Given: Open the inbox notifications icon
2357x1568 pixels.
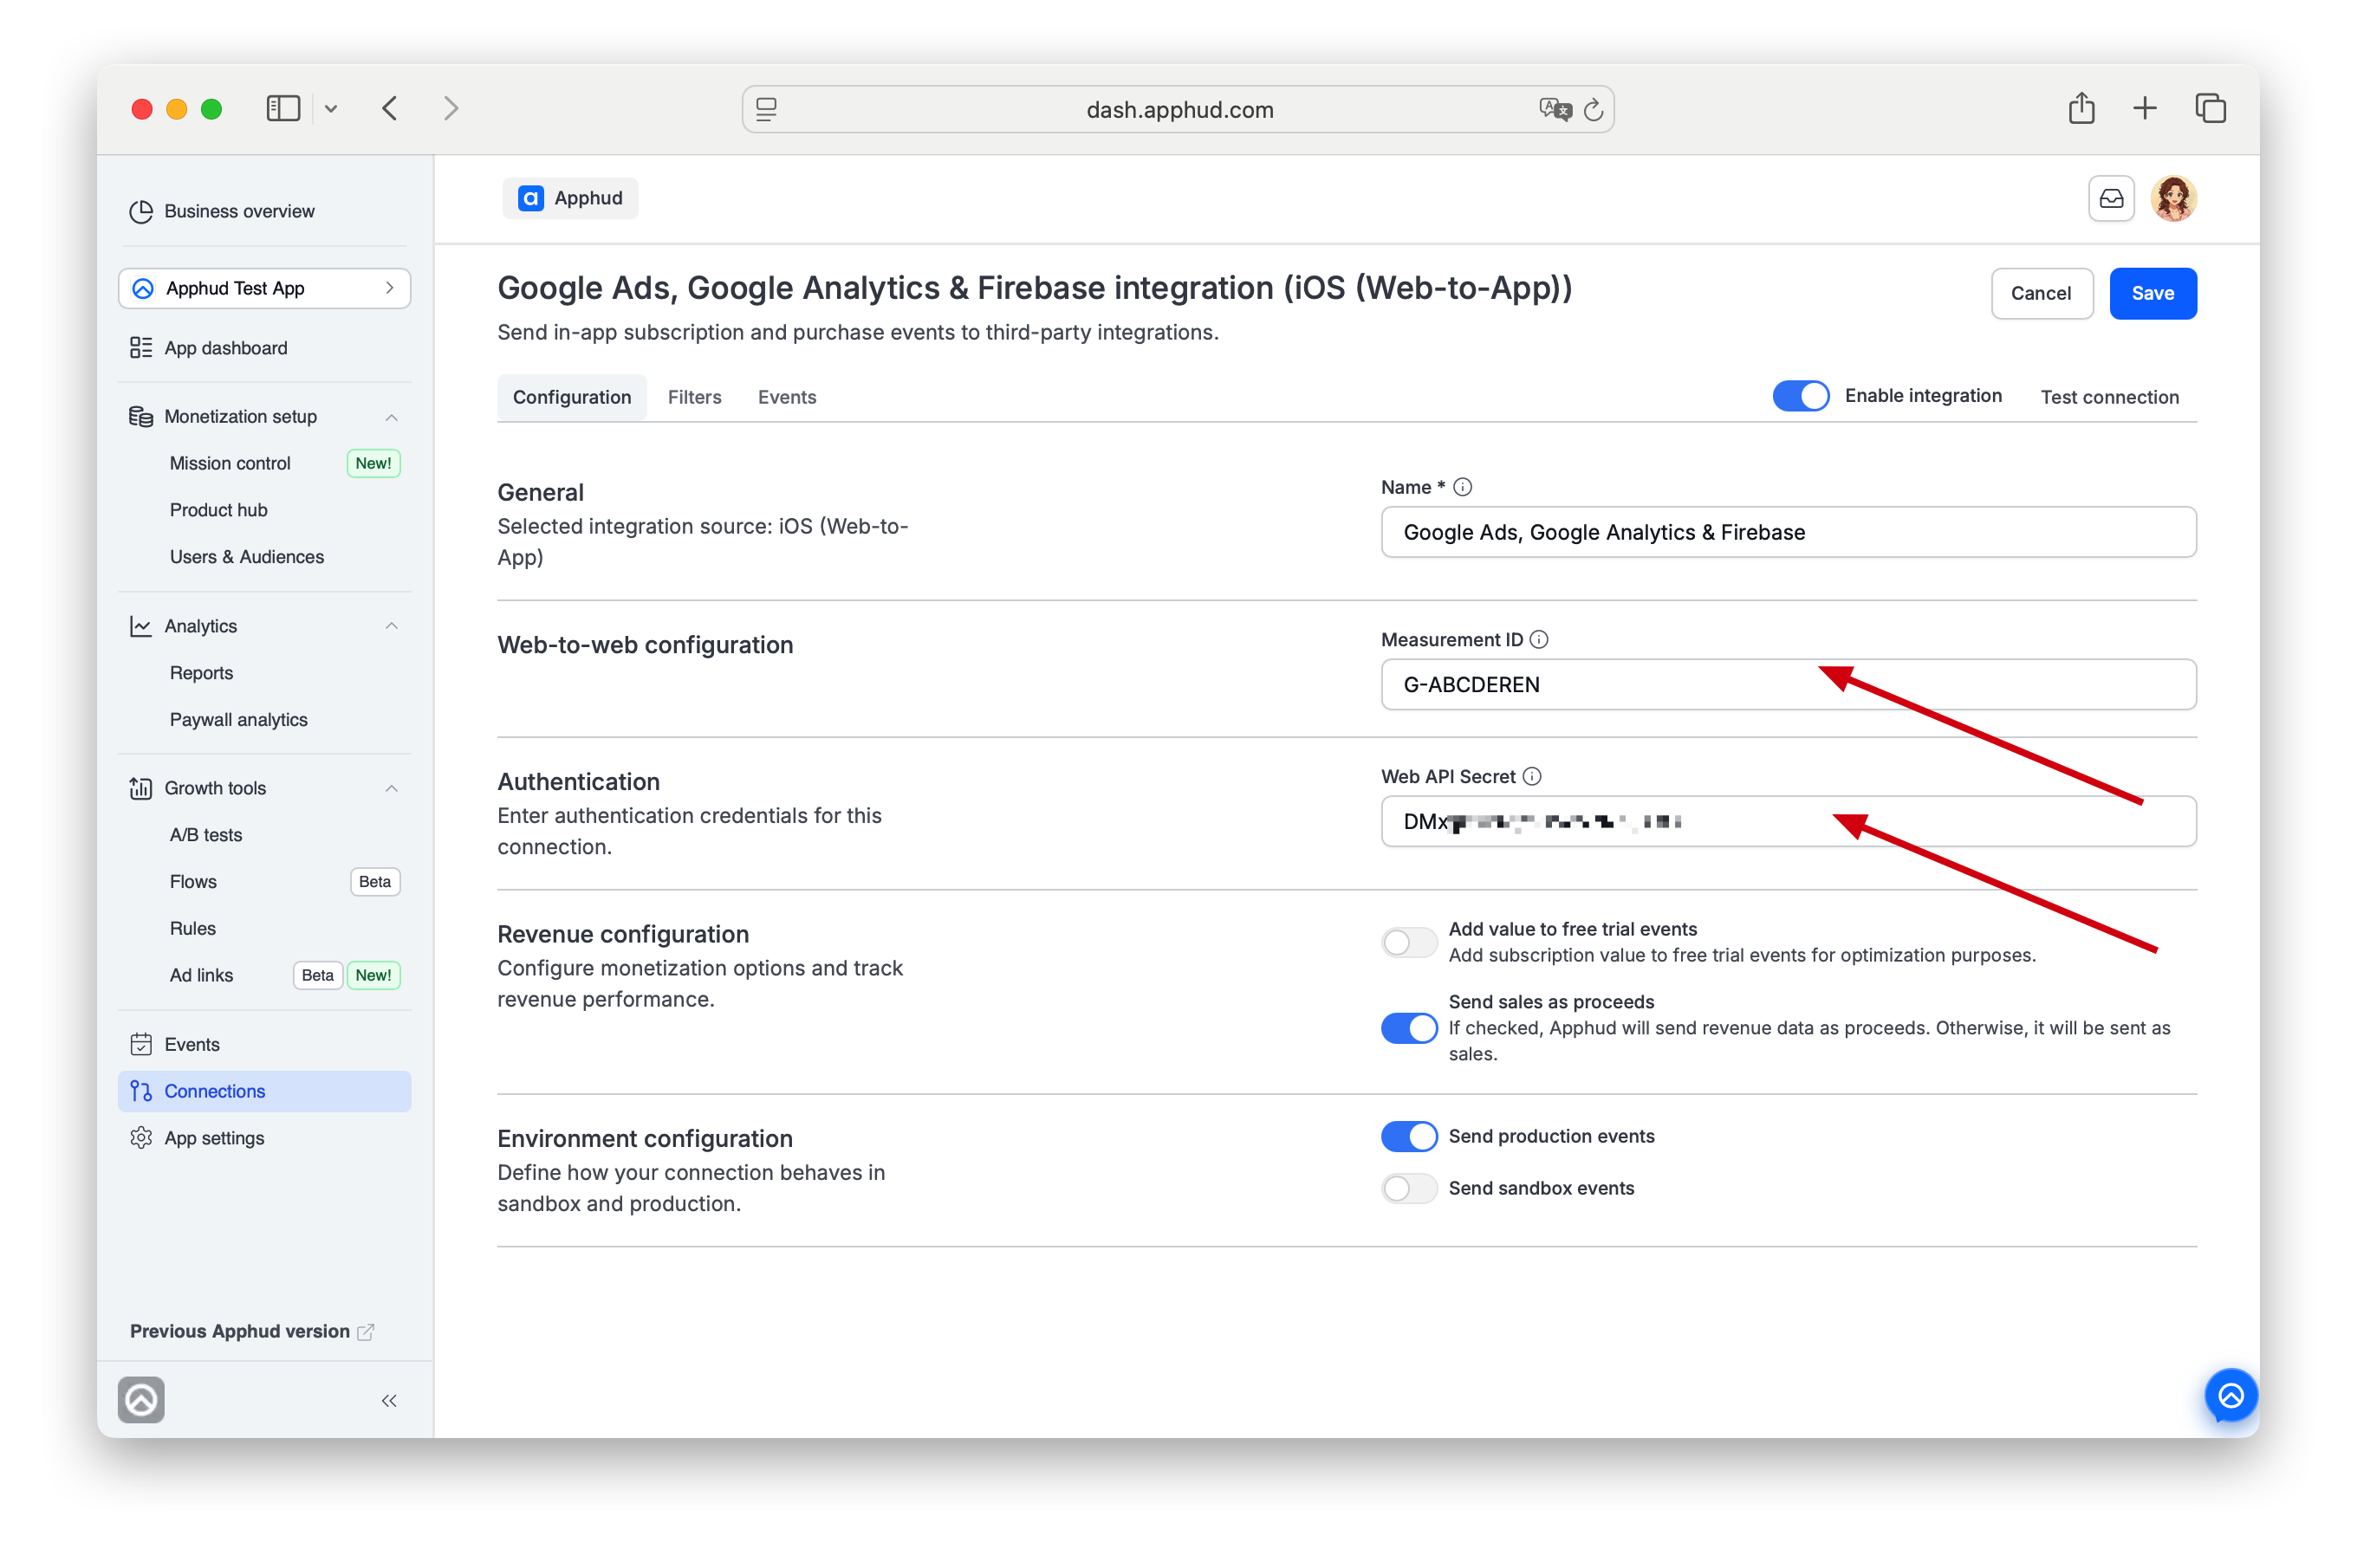Looking at the screenshot, I should (x=2111, y=198).
